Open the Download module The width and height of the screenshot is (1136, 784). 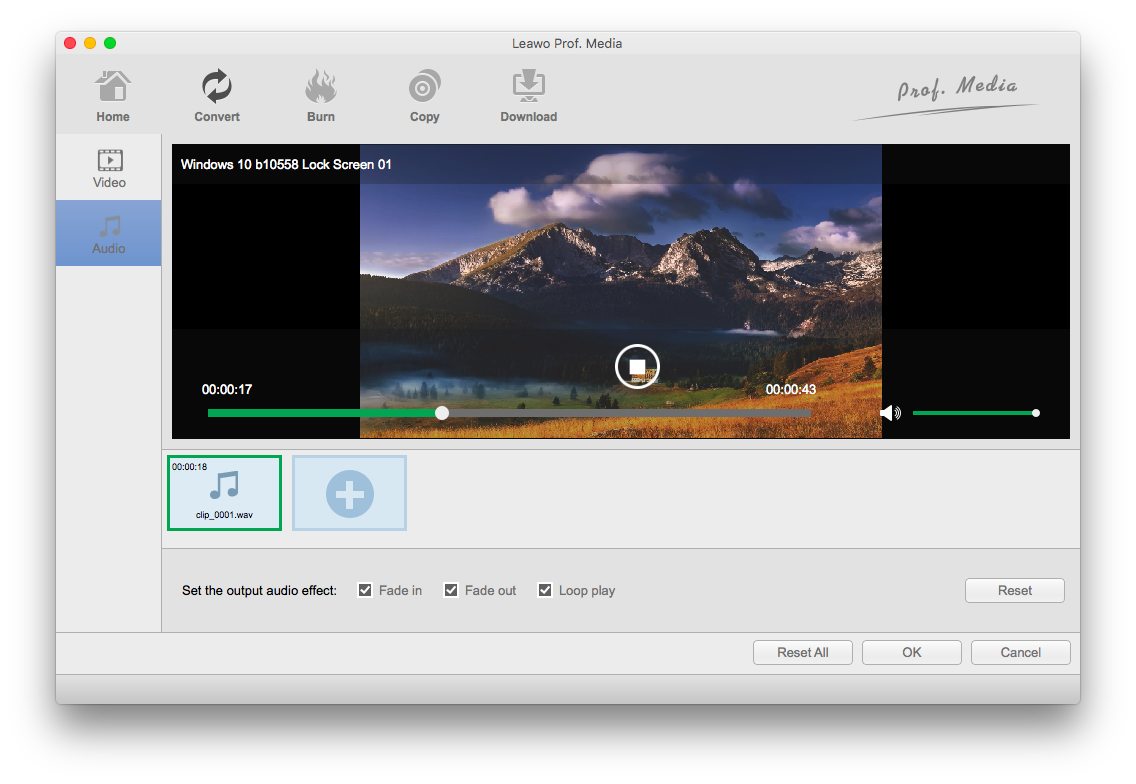[x=528, y=96]
